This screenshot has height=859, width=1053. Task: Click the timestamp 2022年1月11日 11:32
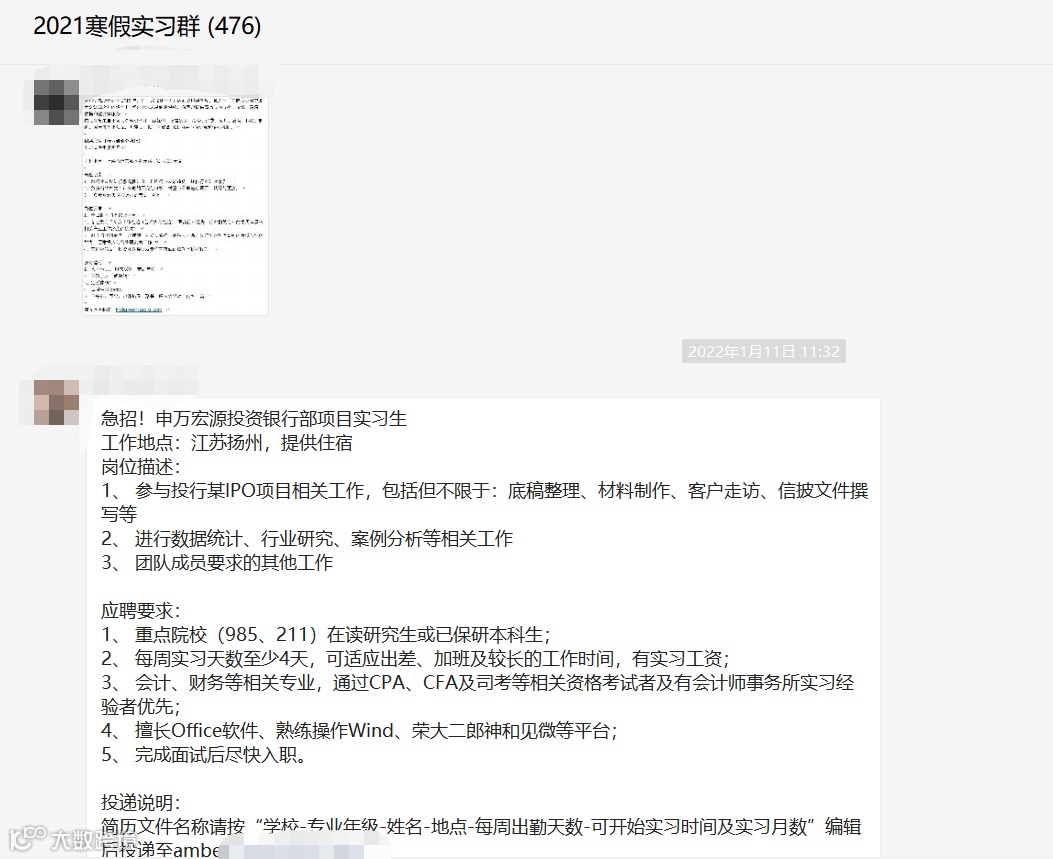[x=764, y=351]
